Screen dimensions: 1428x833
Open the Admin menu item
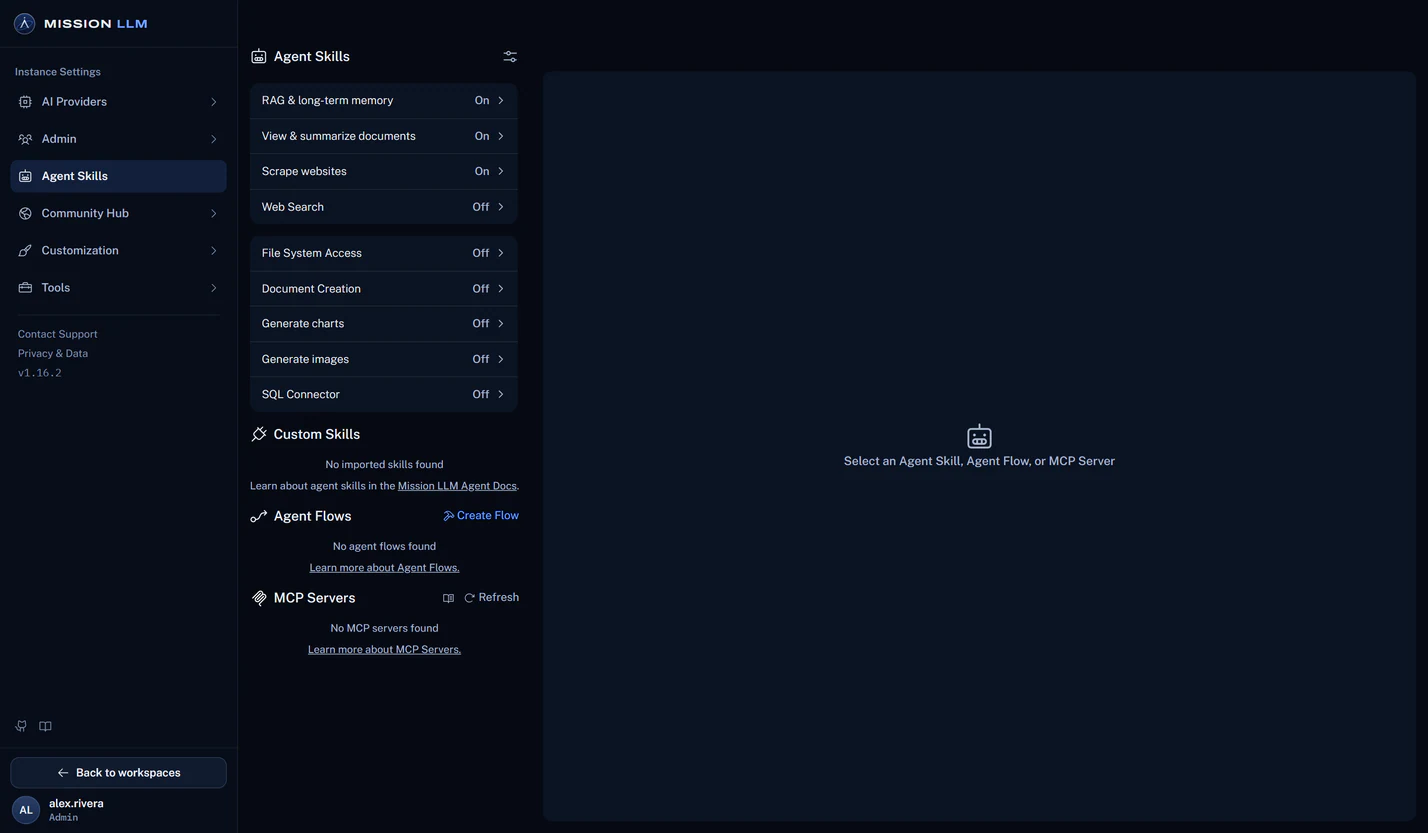(118, 139)
